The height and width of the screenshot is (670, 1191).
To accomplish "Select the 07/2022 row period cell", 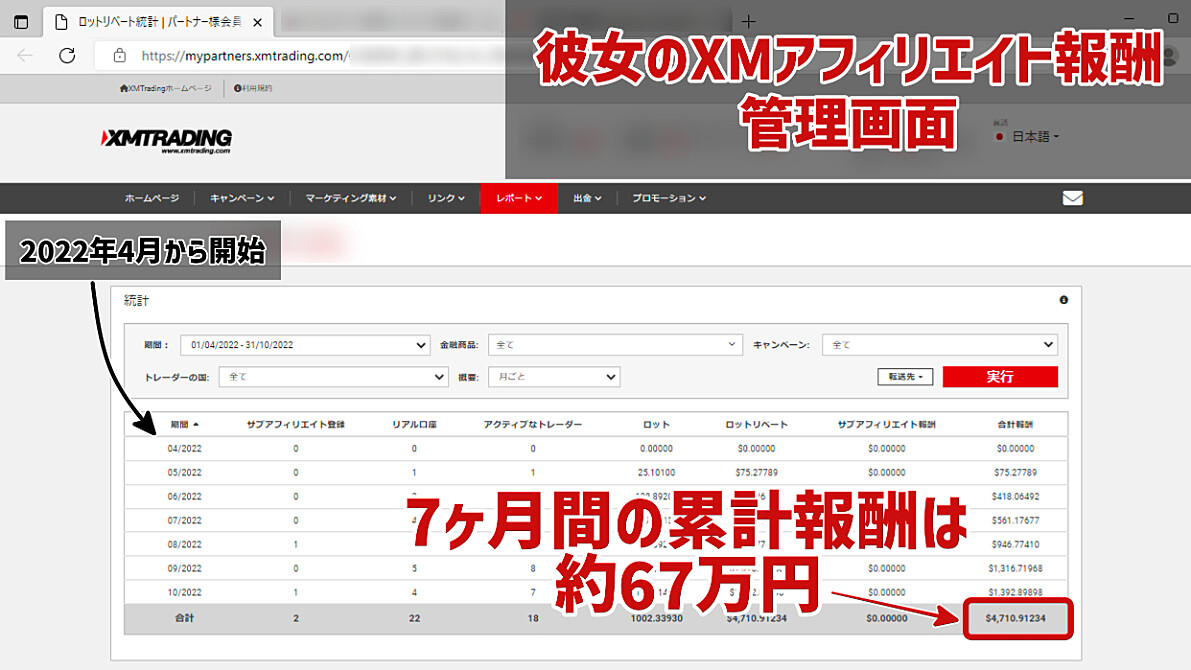I will (x=185, y=520).
